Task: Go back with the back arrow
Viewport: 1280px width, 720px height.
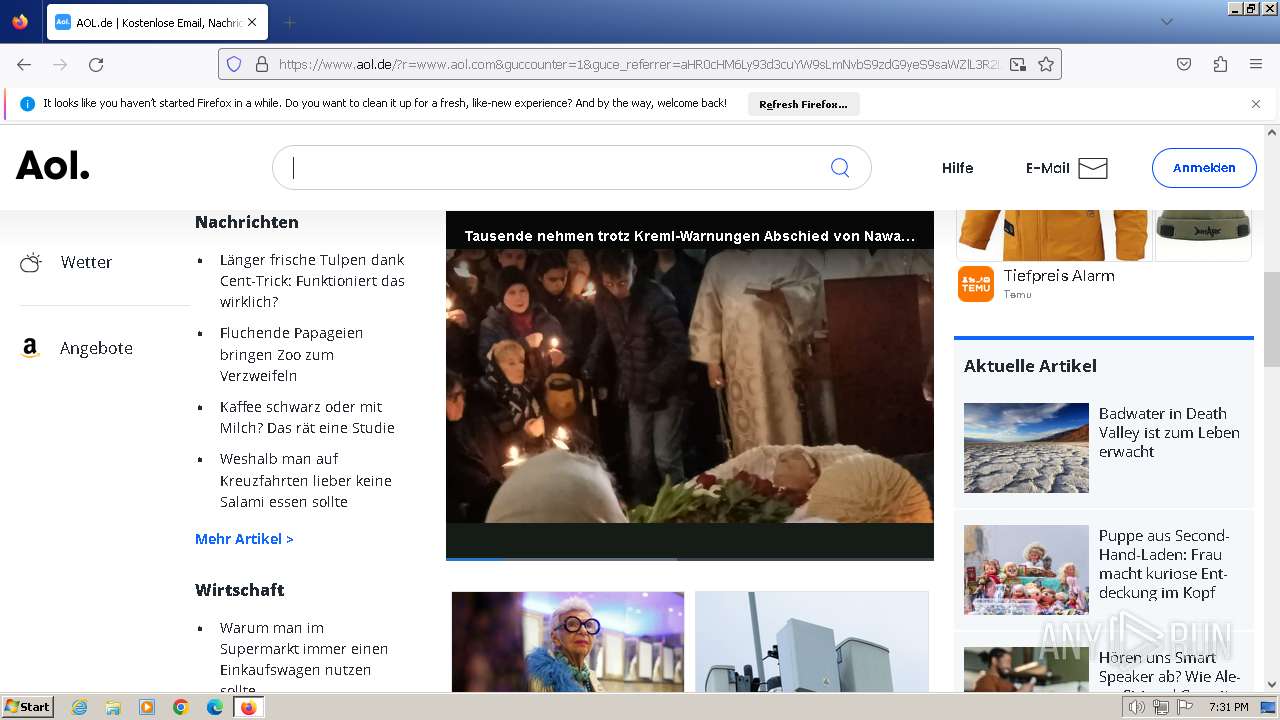Action: click(x=24, y=64)
